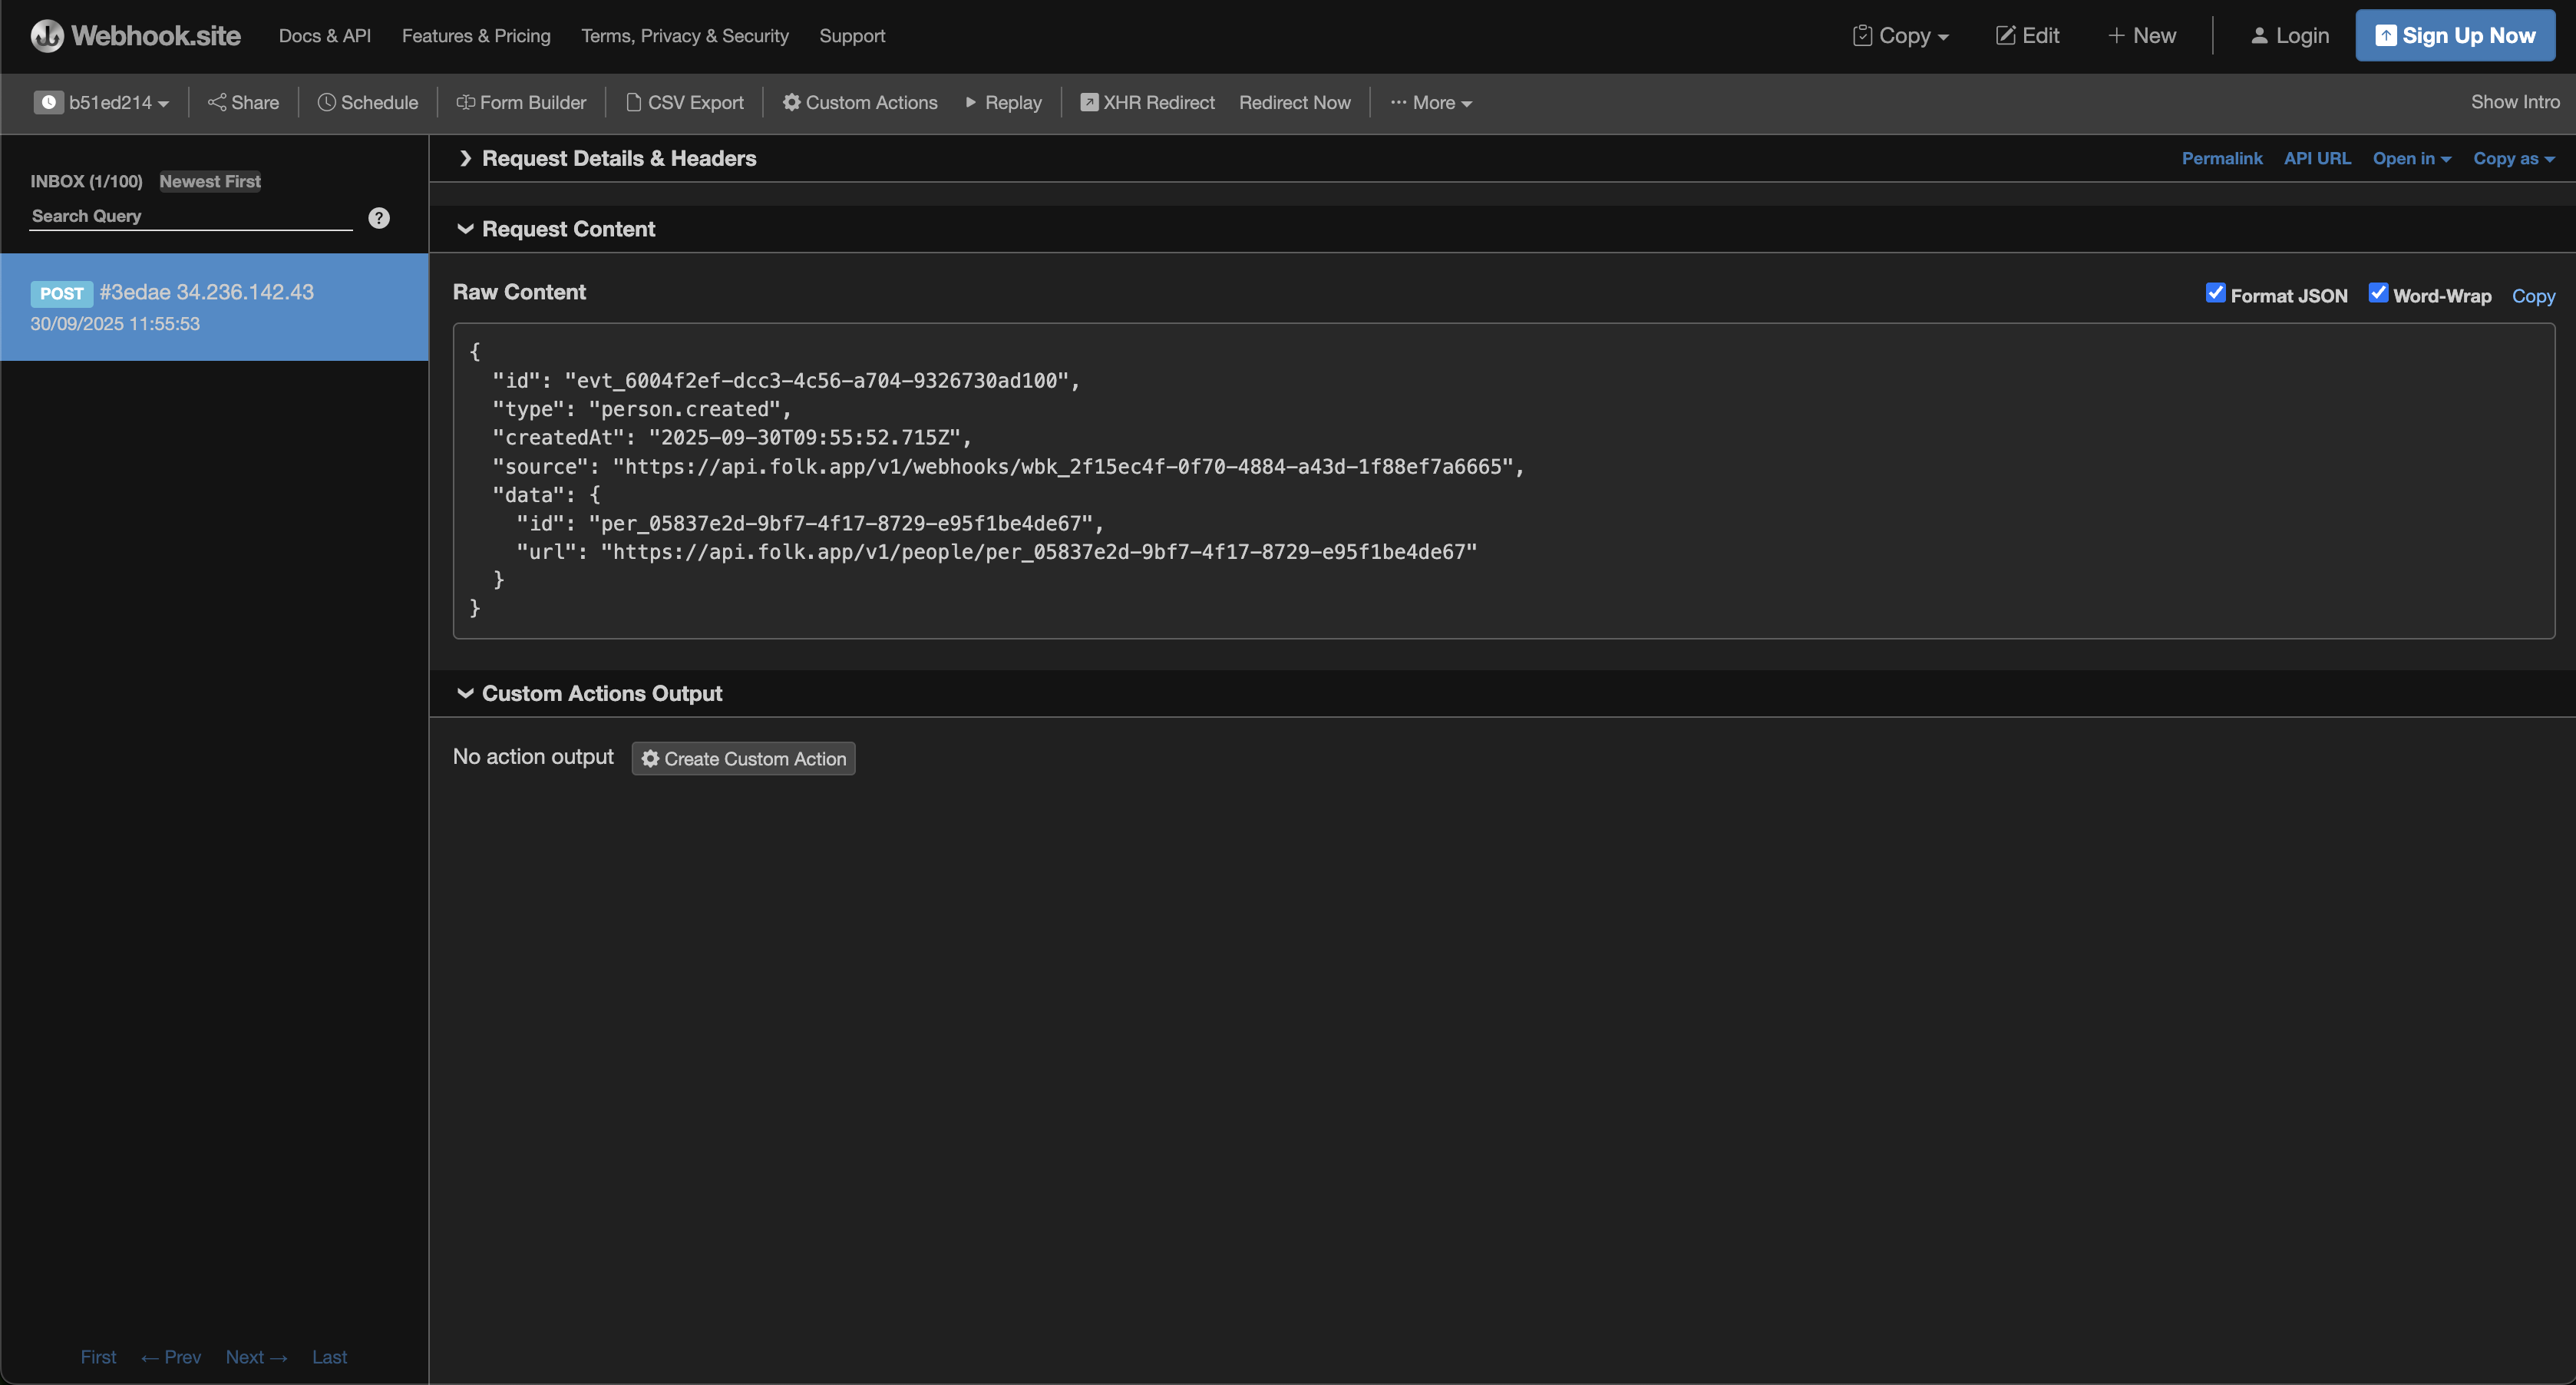This screenshot has width=2576, height=1385.
Task: Open Schedule via its clock icon
Action: 326,102
